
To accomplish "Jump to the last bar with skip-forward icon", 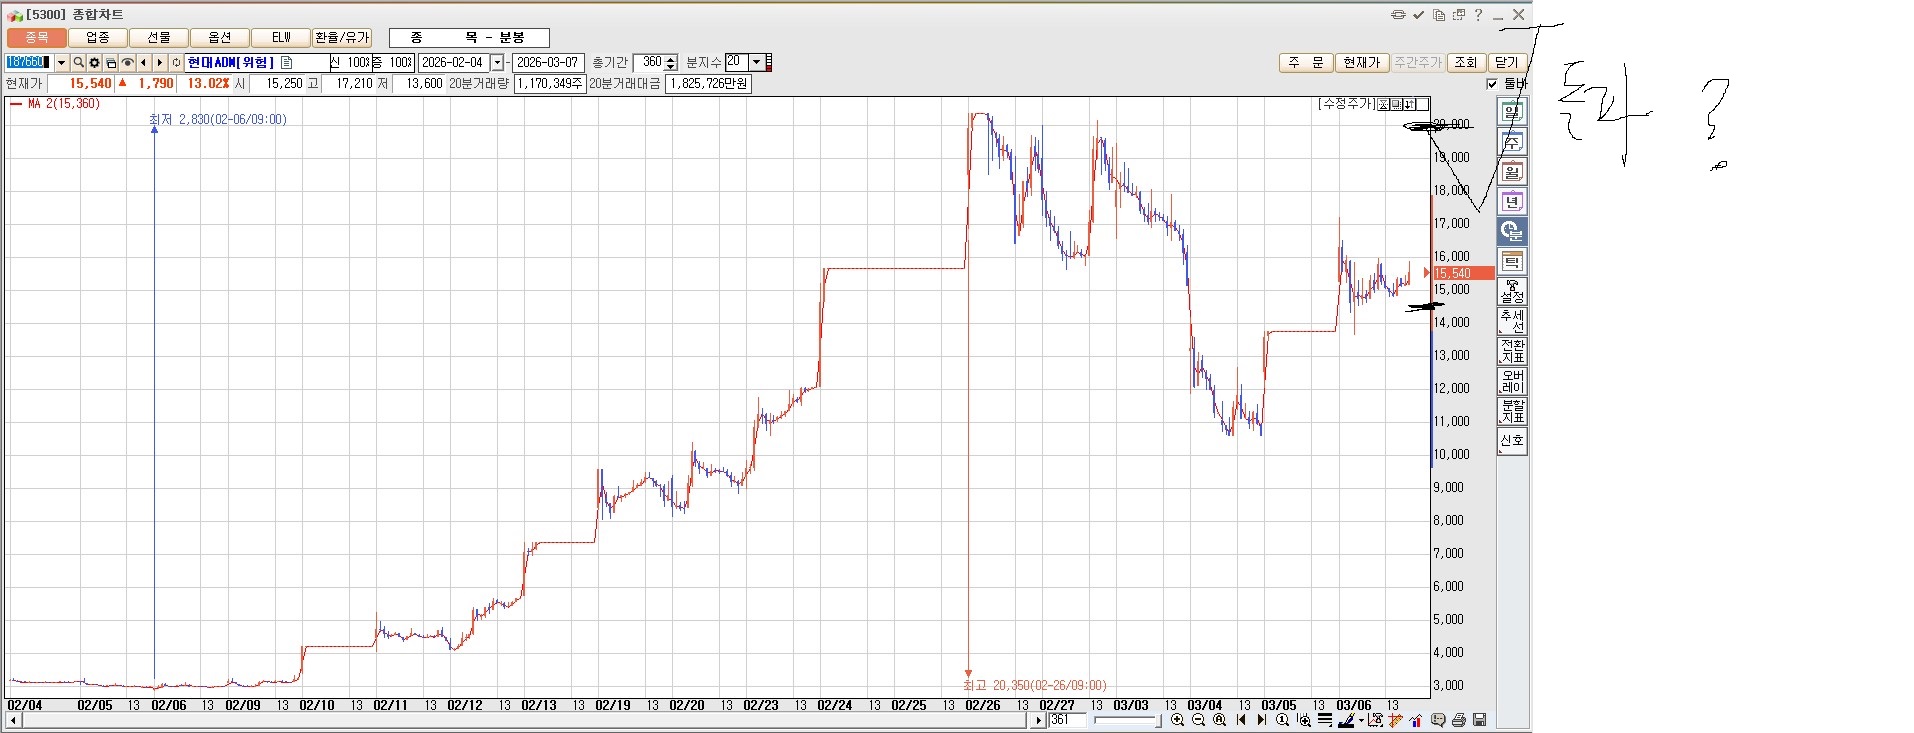I will point(1262,720).
